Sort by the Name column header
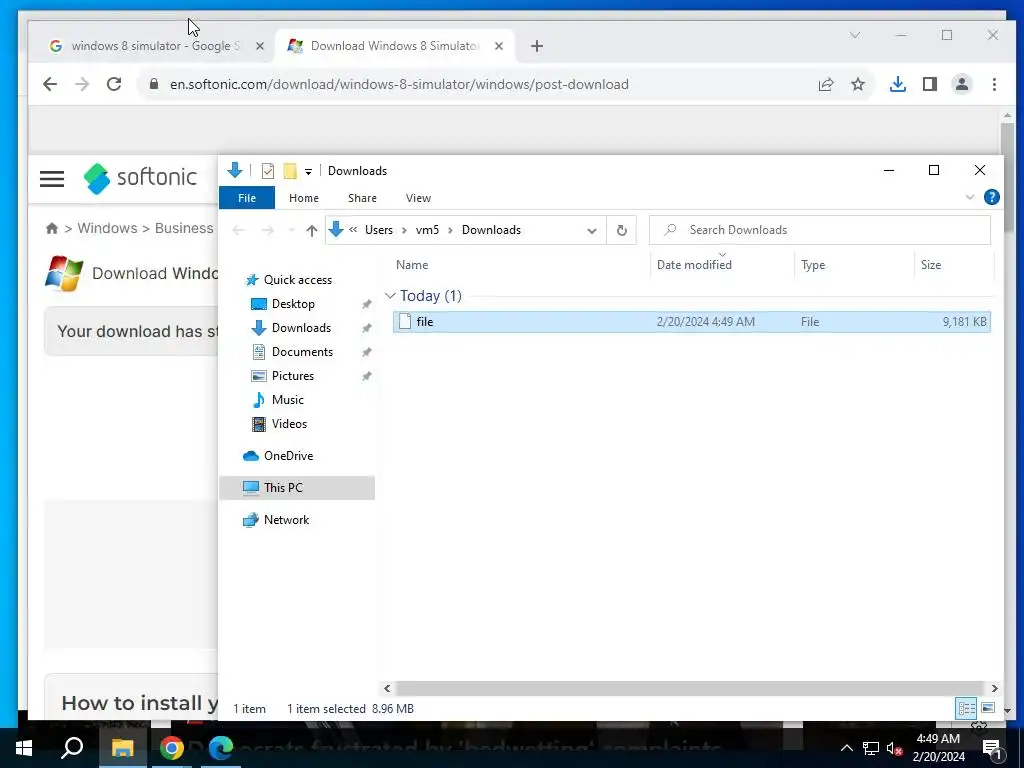 [x=412, y=264]
